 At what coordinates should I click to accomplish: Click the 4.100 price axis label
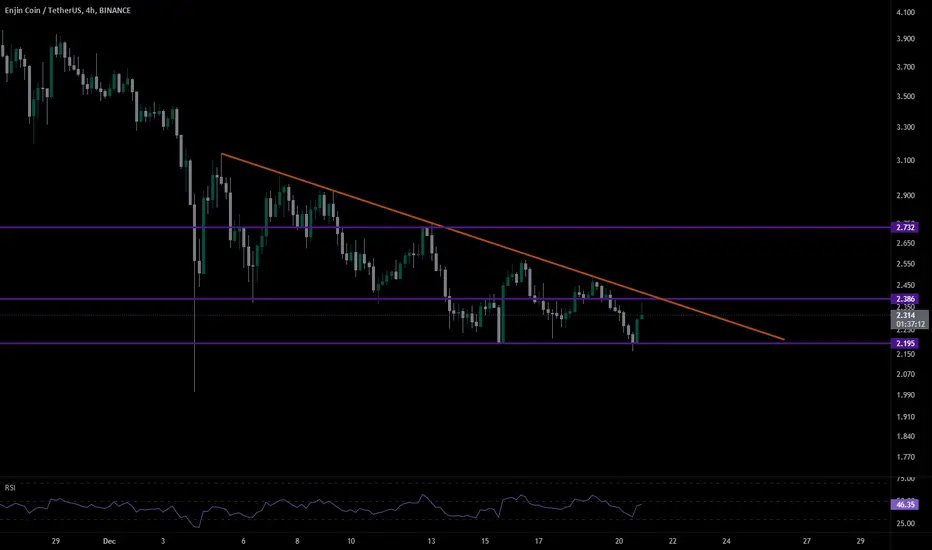905,12
